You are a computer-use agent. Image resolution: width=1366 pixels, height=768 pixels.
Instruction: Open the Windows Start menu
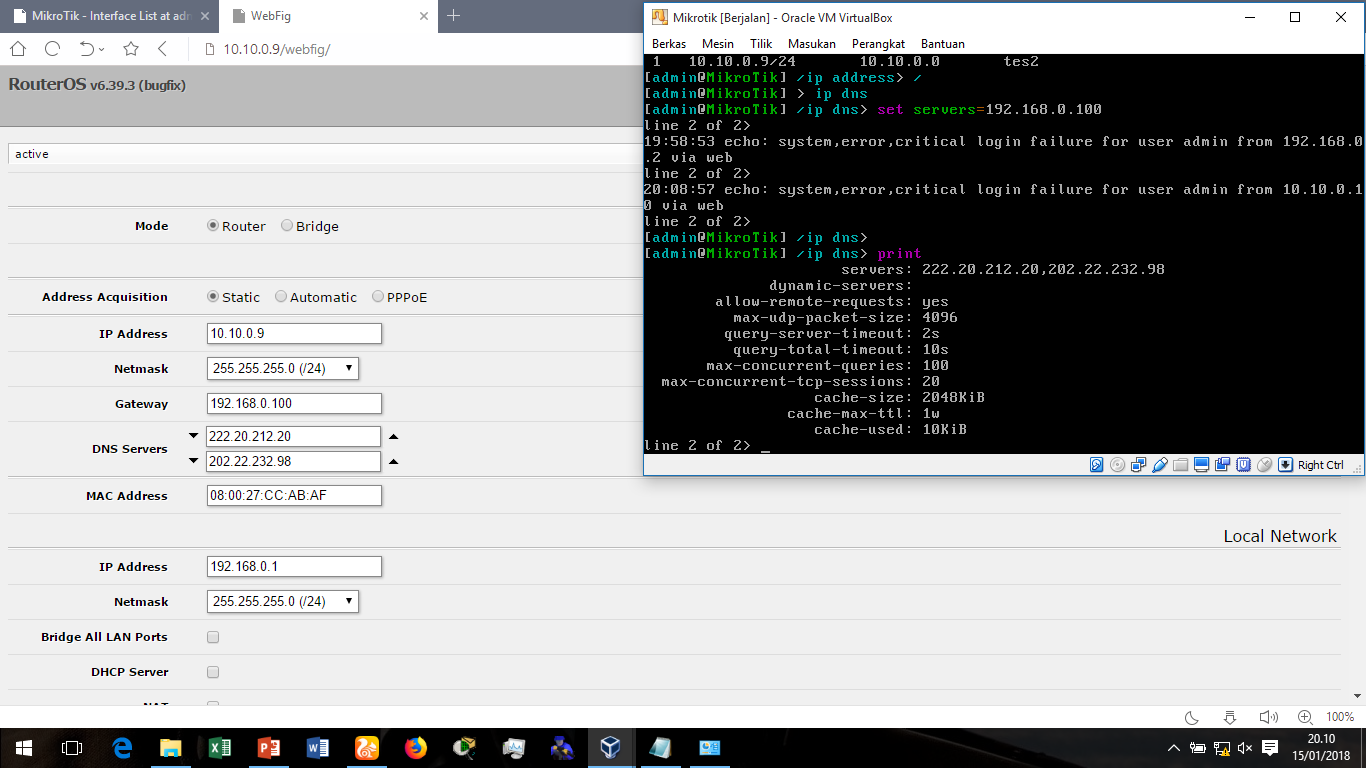coord(24,747)
